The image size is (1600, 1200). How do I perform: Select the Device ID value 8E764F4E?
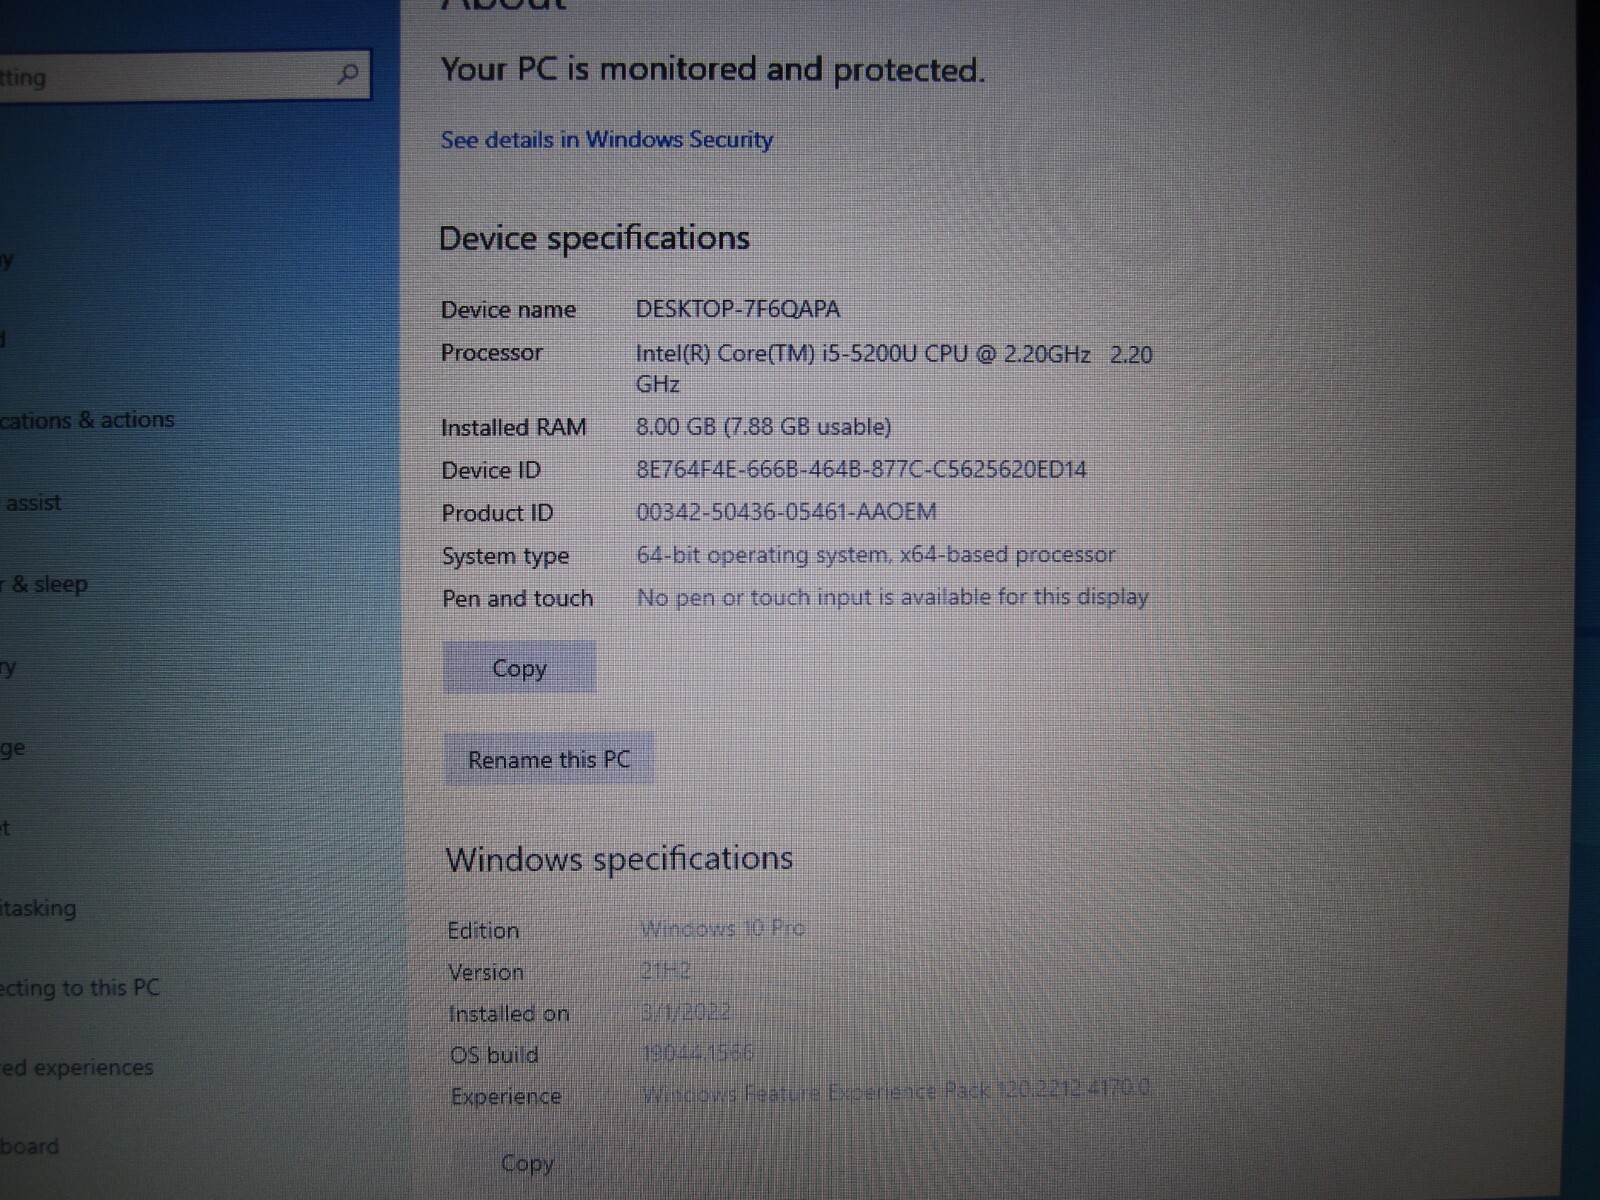click(861, 470)
